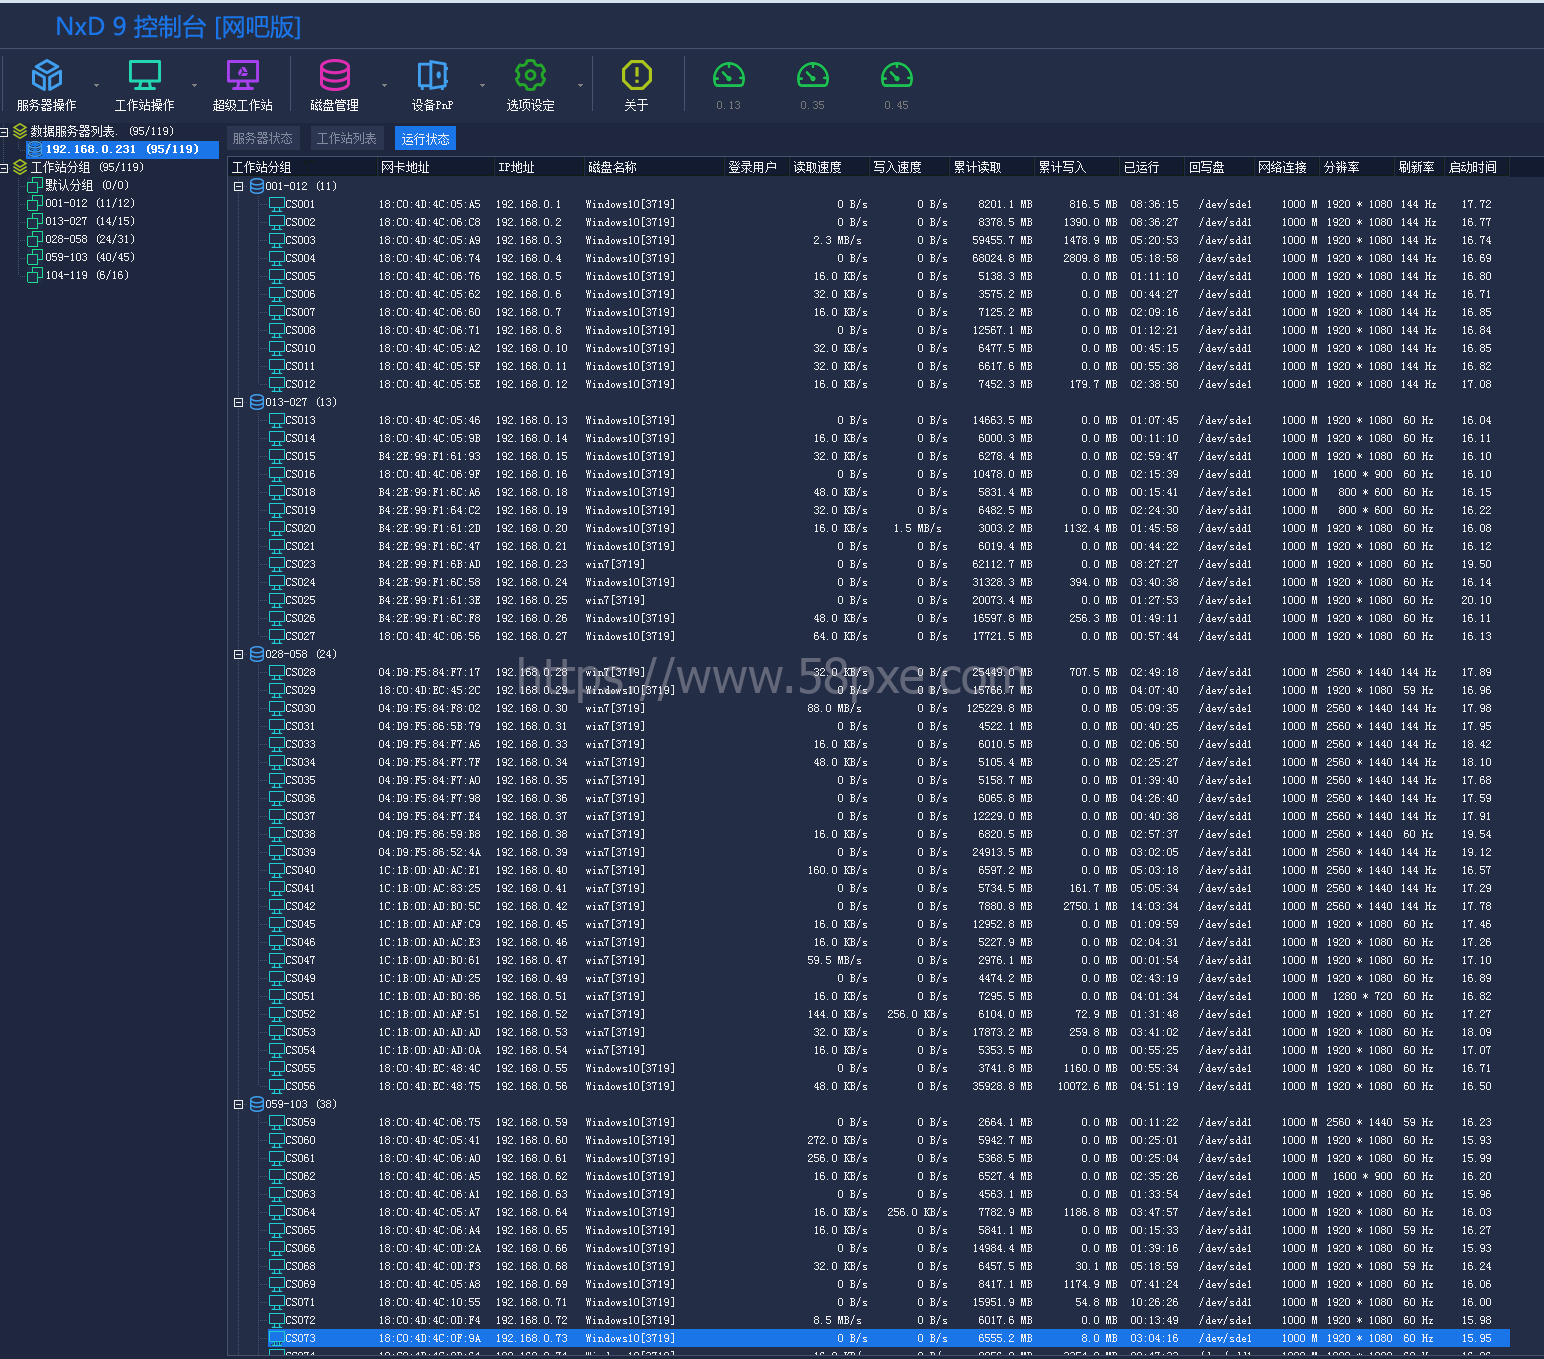1544x1359 pixels.
Task: Open dropdown arrow next to 工作站操作
Action: [x=194, y=85]
